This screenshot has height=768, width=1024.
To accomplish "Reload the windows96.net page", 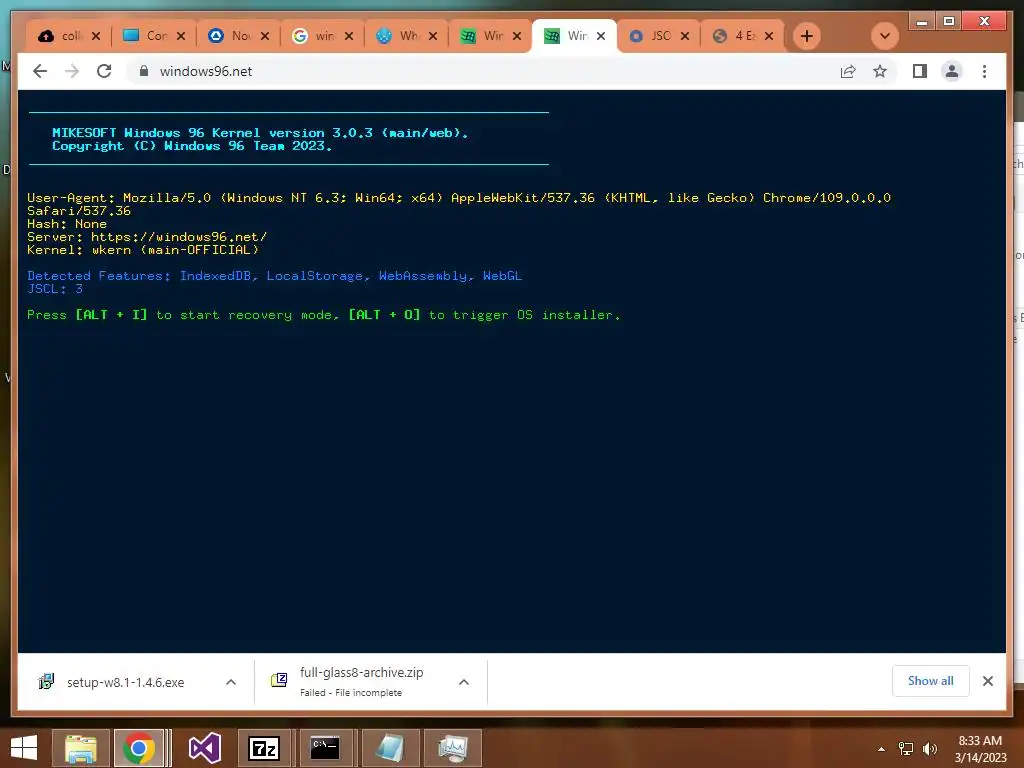I will (104, 71).
